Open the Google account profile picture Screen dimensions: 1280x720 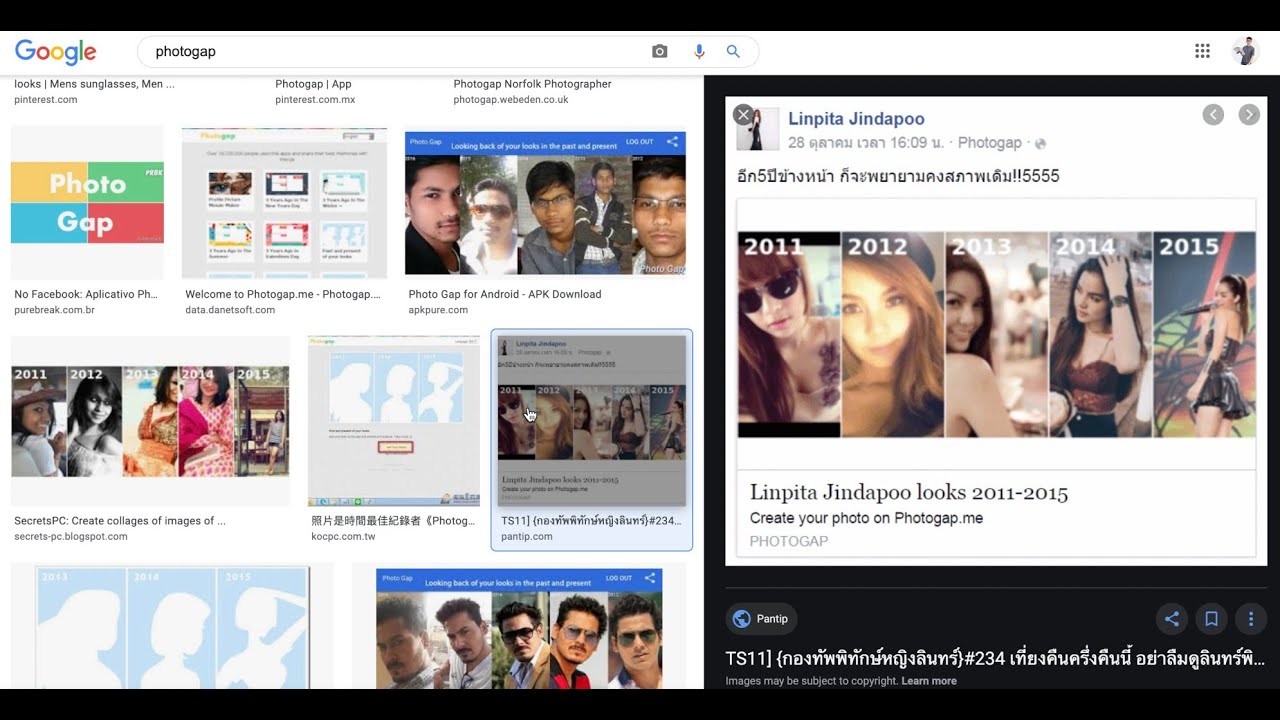pos(1246,51)
